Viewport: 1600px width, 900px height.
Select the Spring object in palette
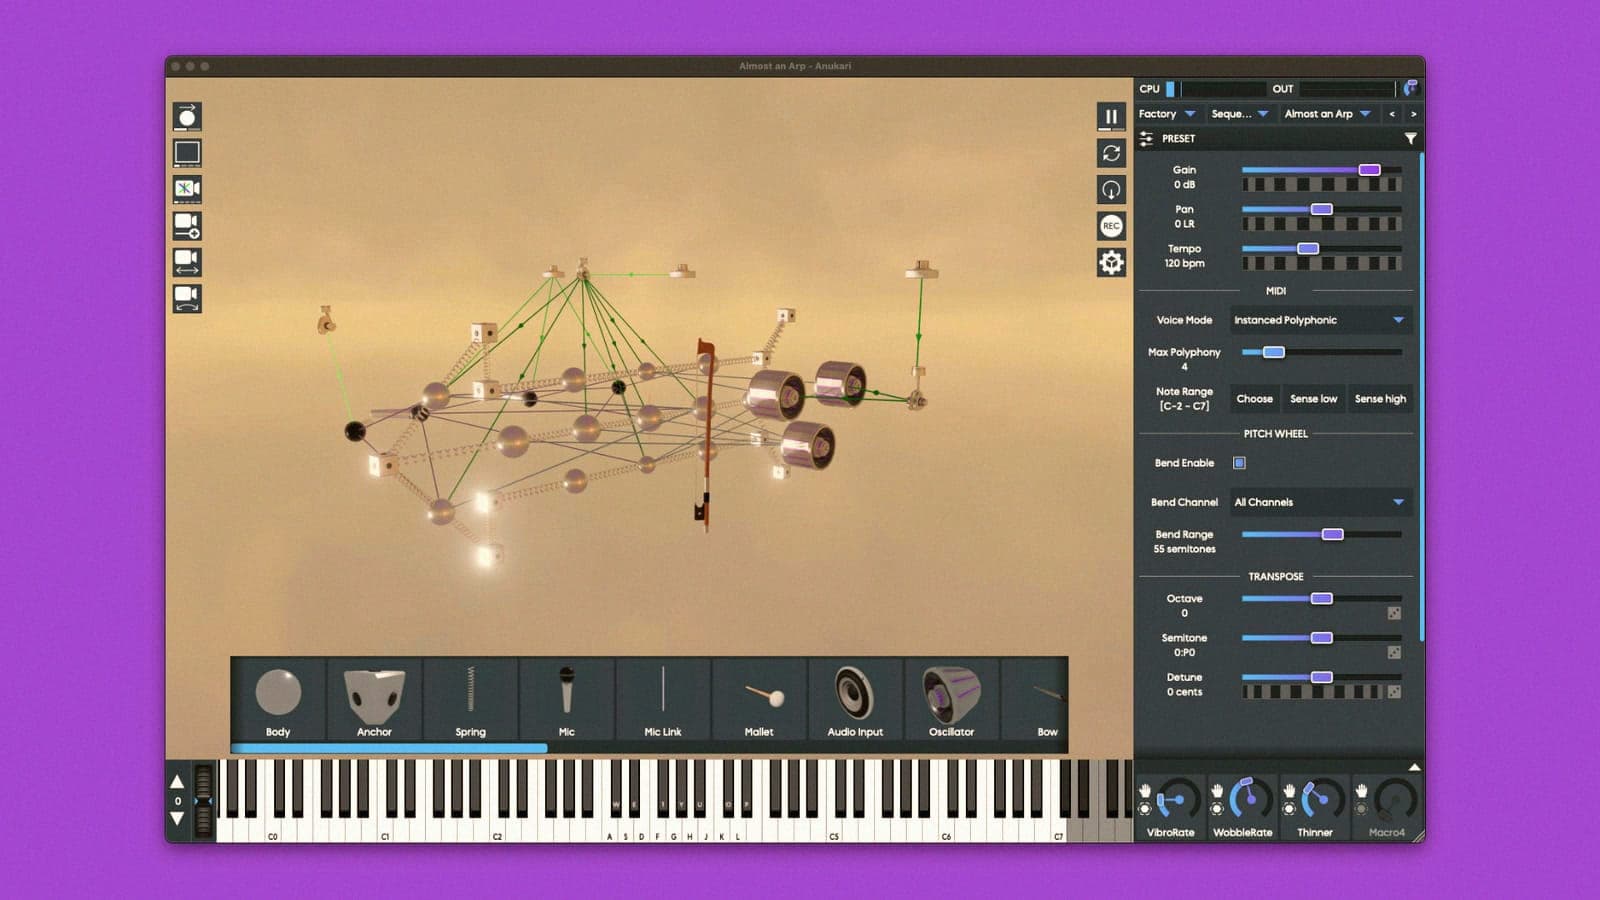471,700
